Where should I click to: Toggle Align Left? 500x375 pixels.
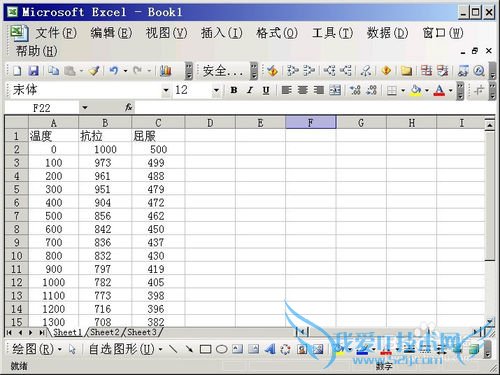(x=286, y=90)
